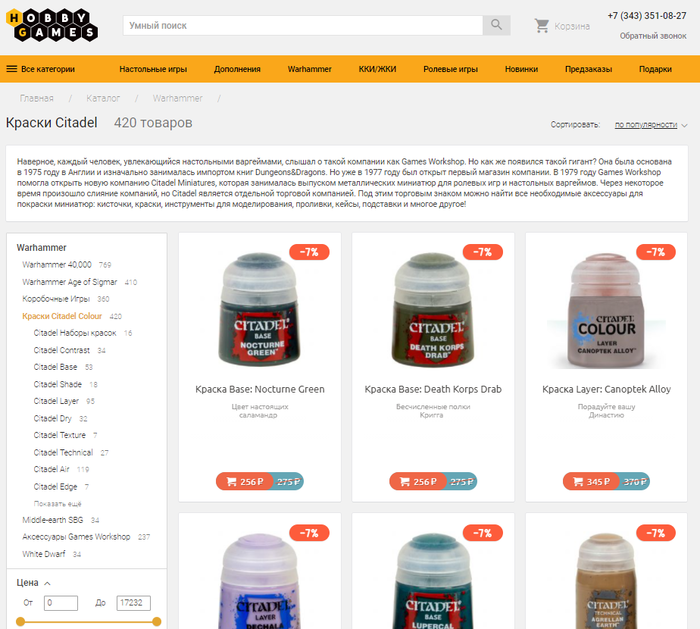Image resolution: width=700 pixels, height=629 pixels.
Task: Click the search magnifier icon
Action: coord(496,25)
